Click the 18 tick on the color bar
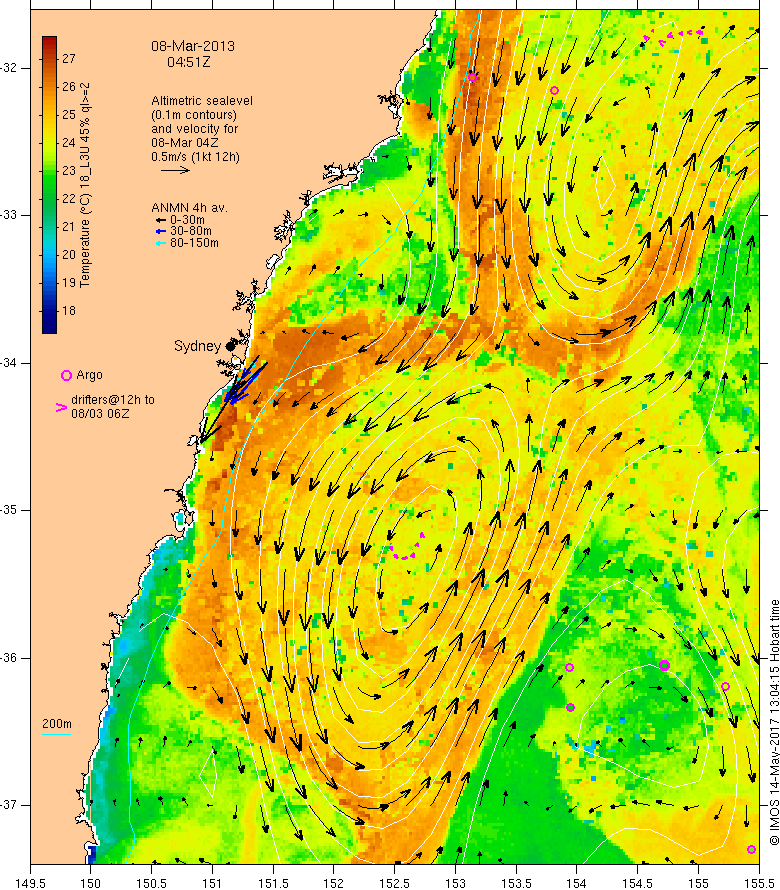The image size is (780, 890). [69, 310]
